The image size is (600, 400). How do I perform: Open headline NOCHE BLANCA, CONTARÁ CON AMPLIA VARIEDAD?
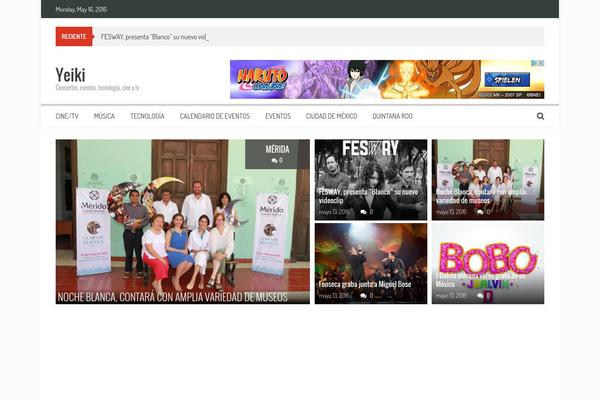click(x=173, y=297)
